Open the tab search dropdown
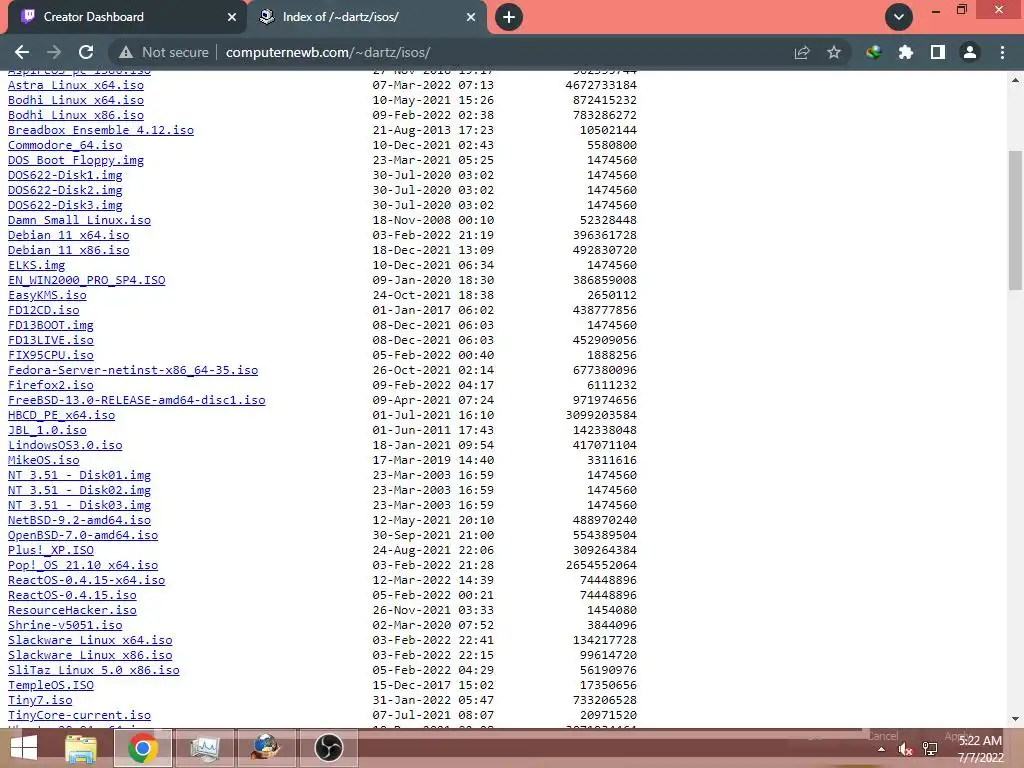1024x768 pixels. coord(899,17)
